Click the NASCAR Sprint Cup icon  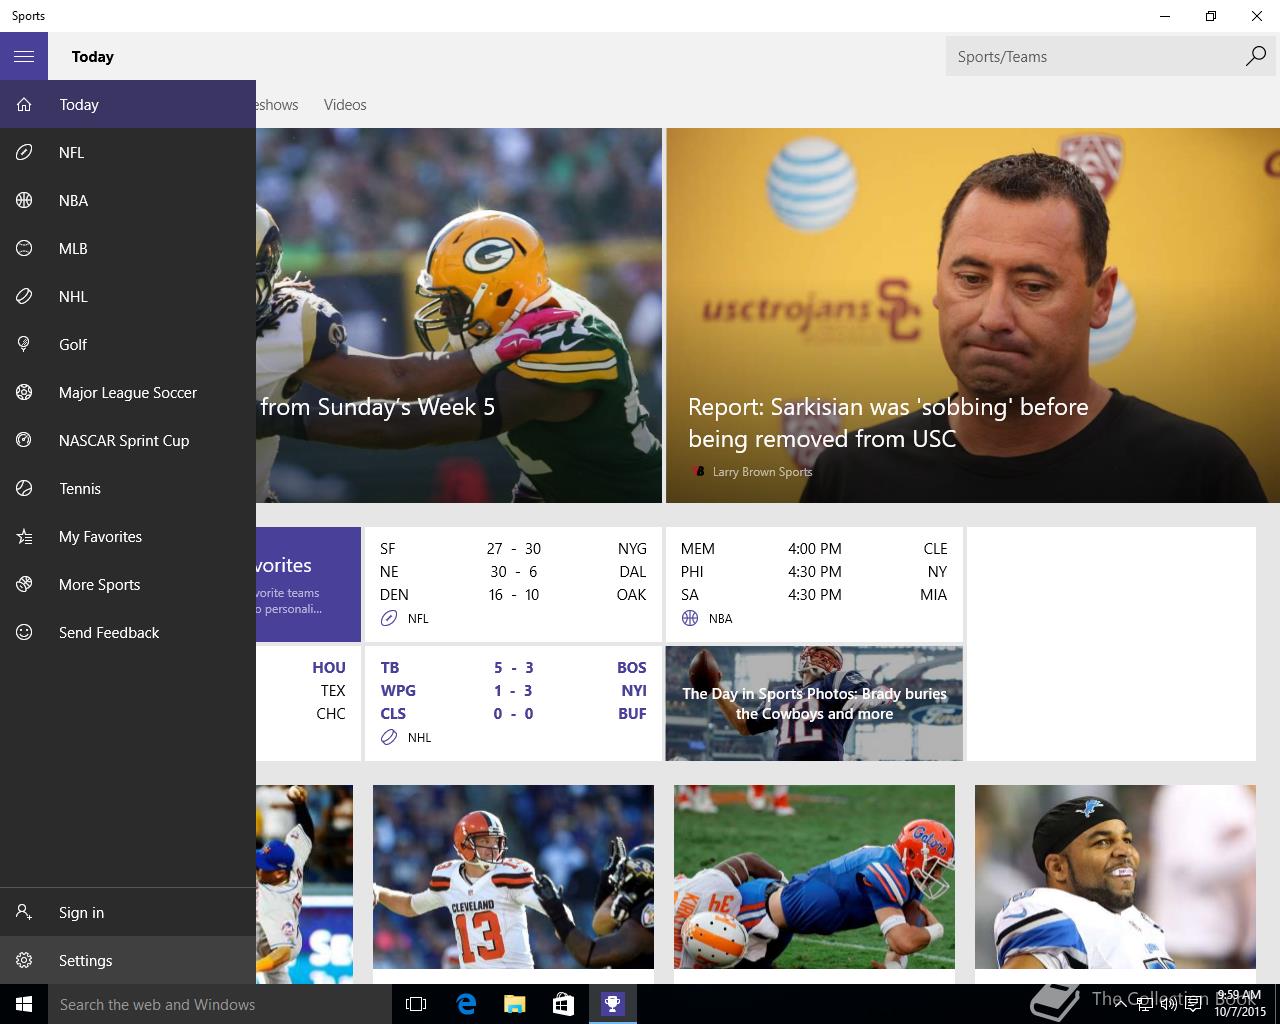point(24,440)
